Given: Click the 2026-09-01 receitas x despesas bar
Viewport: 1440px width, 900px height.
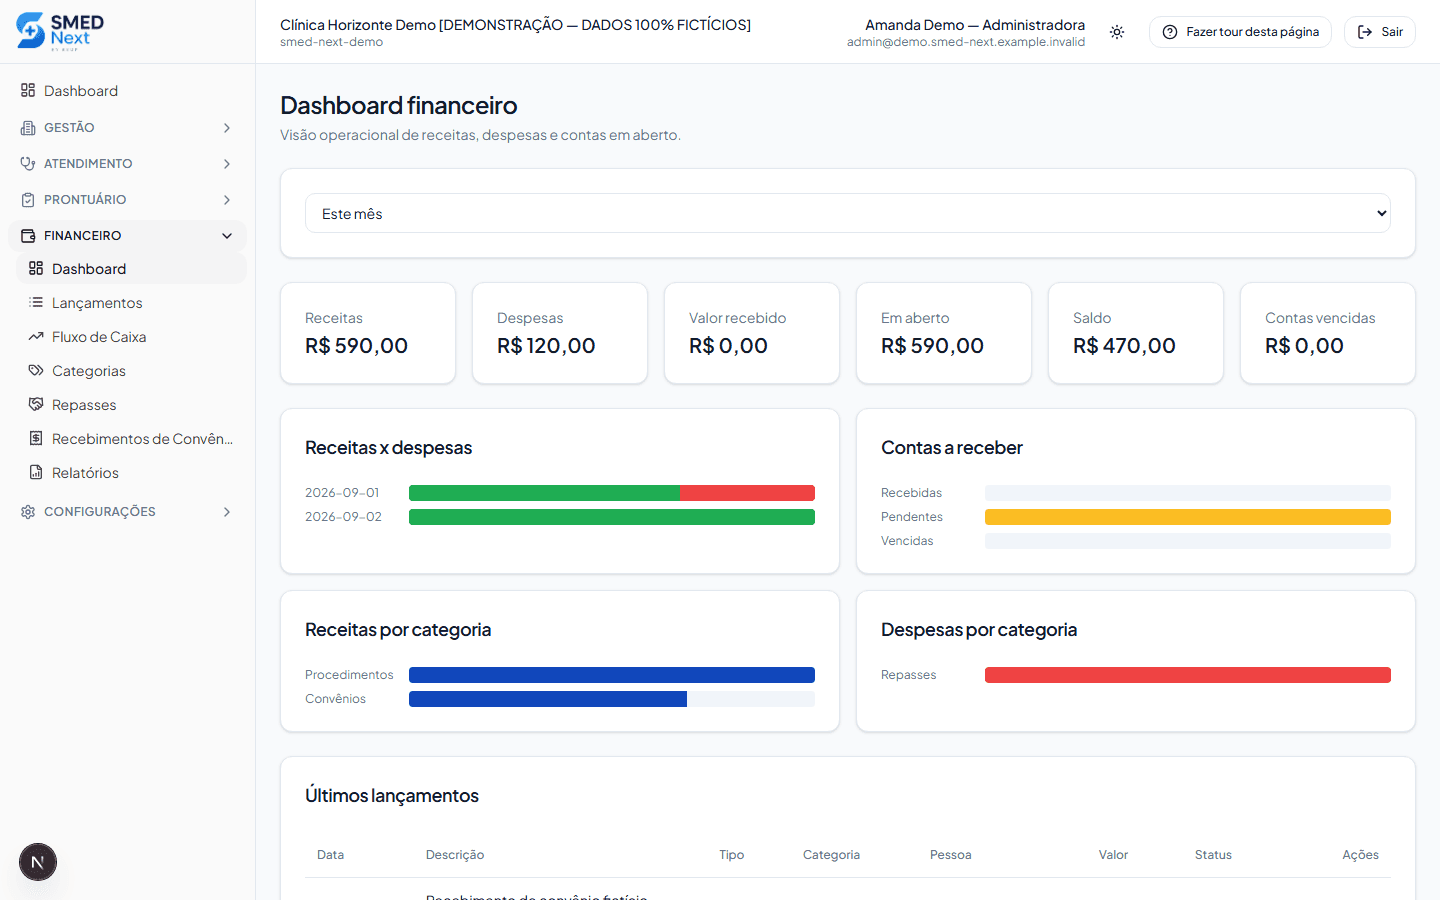Looking at the screenshot, I should pyautogui.click(x=612, y=493).
